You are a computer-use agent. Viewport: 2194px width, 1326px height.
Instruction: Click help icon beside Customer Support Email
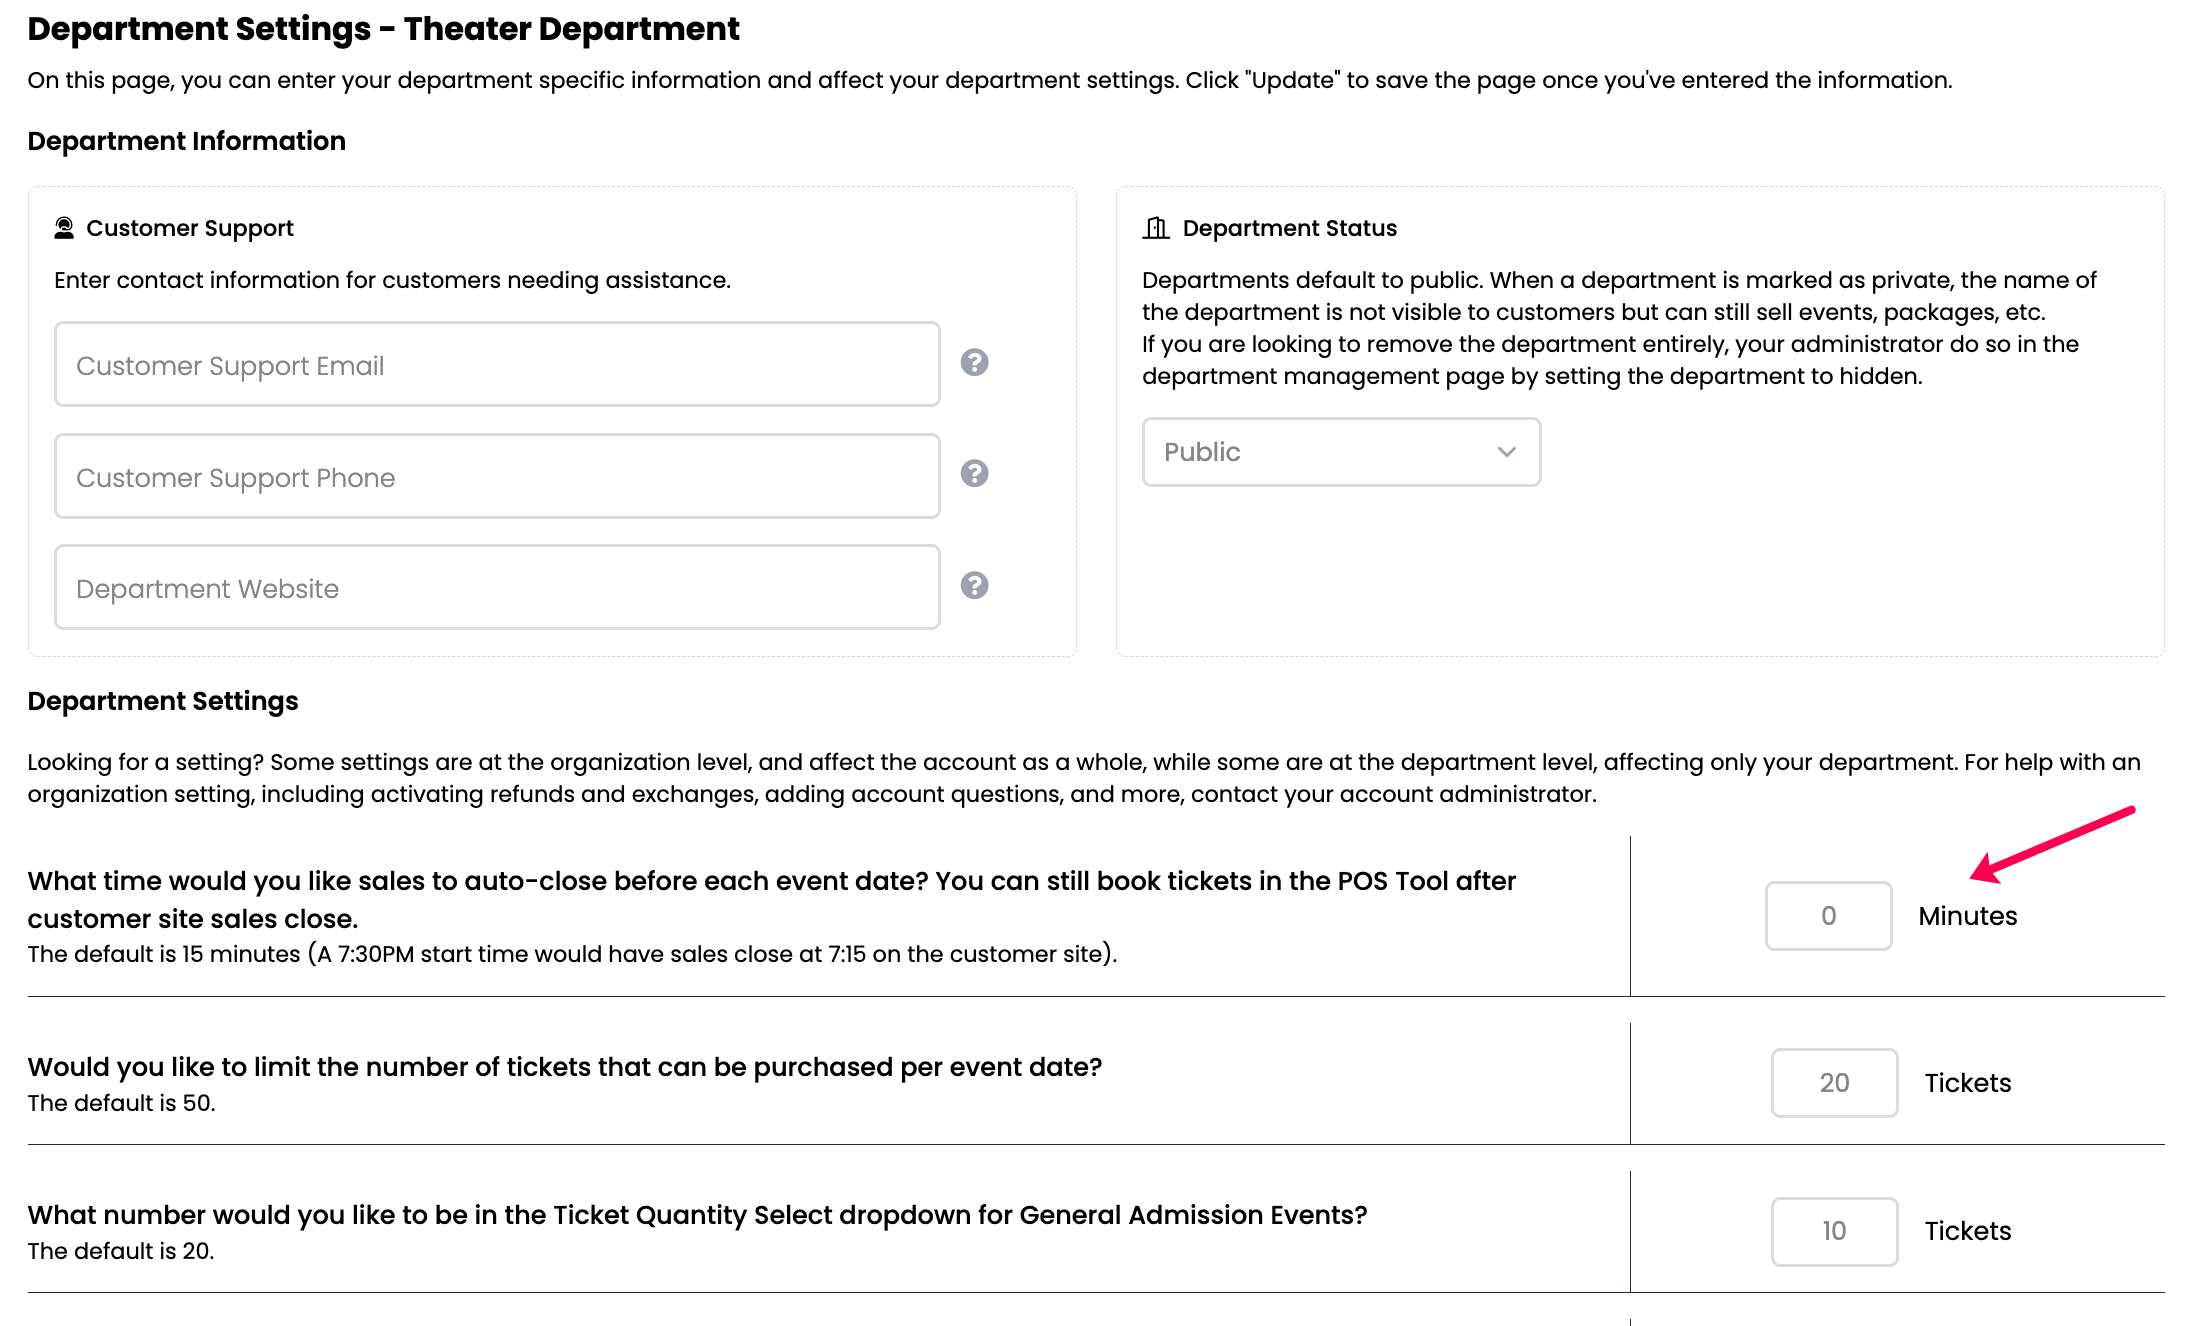click(x=974, y=362)
